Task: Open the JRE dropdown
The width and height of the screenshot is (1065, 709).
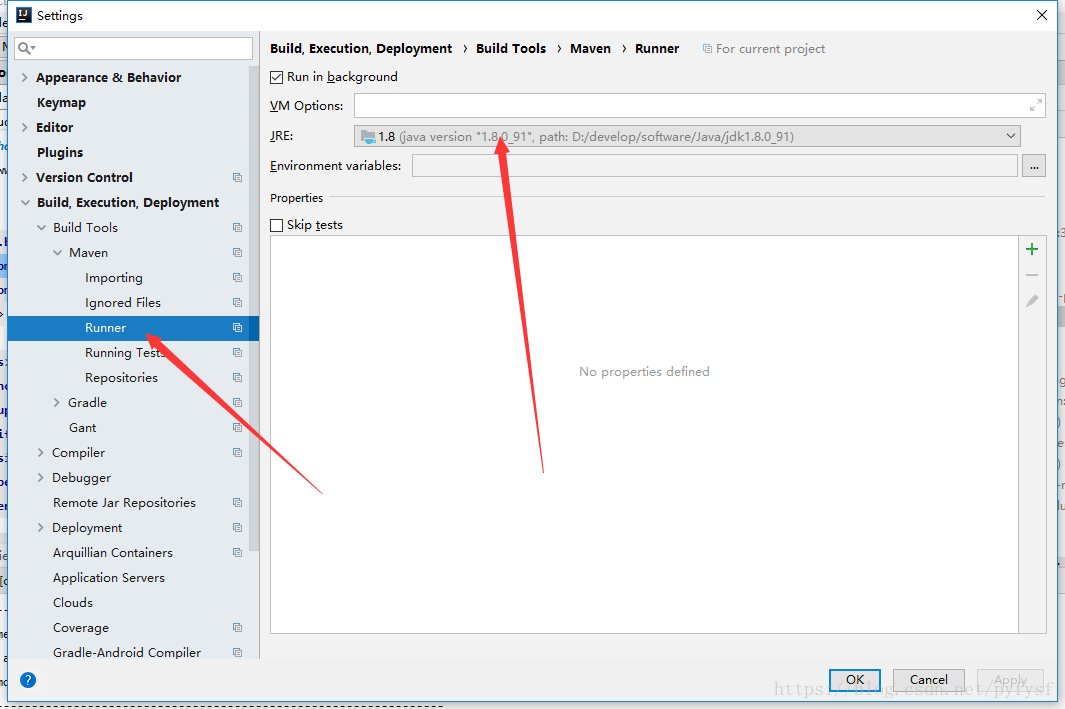Action: (x=687, y=136)
